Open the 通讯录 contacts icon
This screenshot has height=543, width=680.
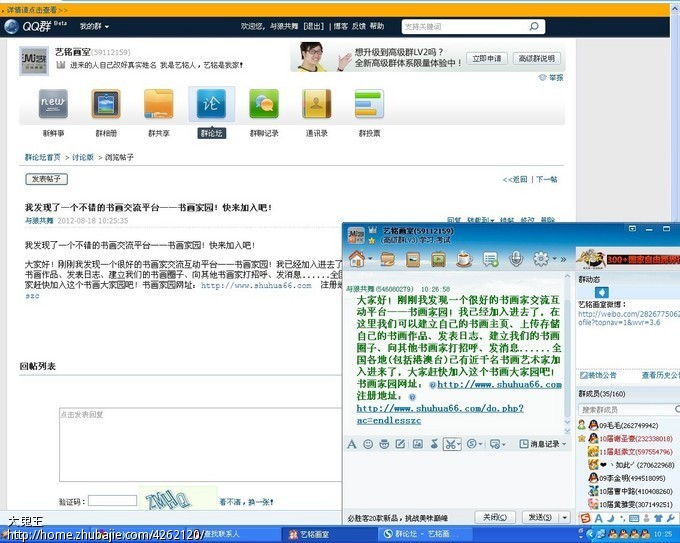(317, 104)
